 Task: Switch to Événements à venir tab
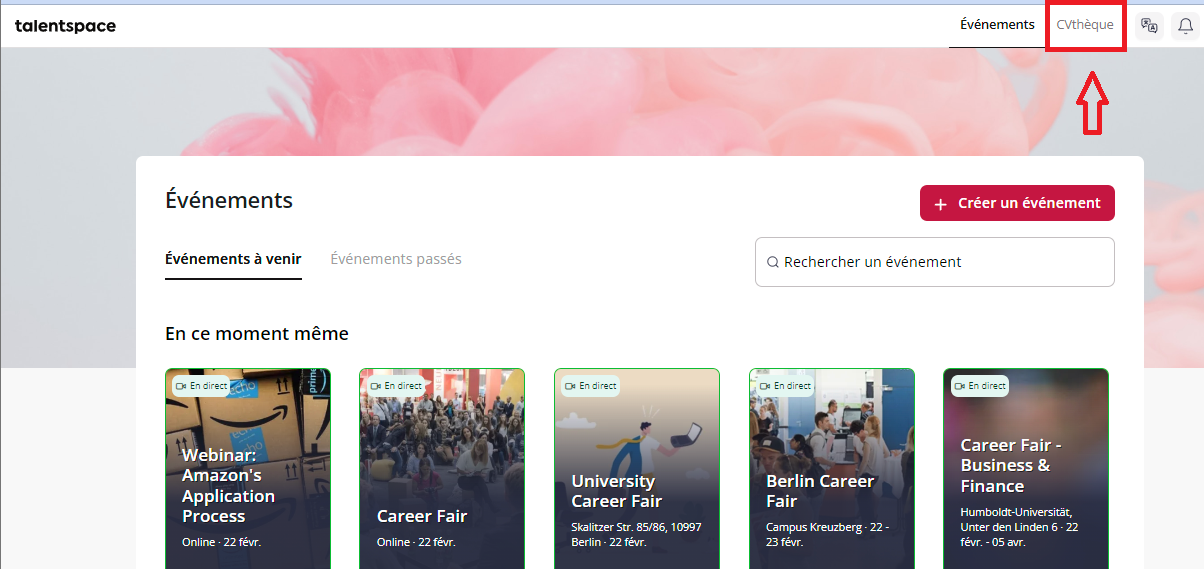pyautogui.click(x=233, y=259)
